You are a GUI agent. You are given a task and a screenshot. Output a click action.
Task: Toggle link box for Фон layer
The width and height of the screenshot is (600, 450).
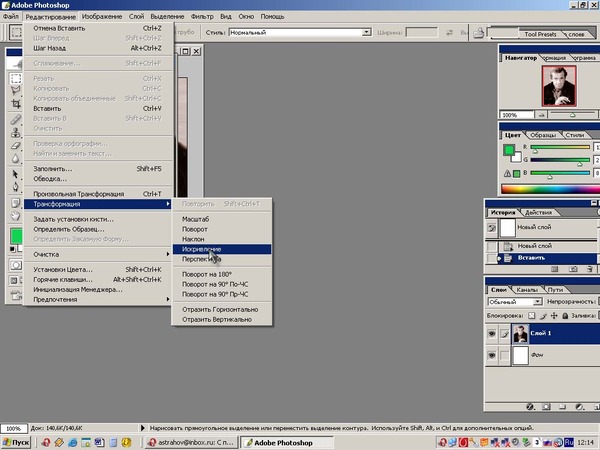[505, 355]
